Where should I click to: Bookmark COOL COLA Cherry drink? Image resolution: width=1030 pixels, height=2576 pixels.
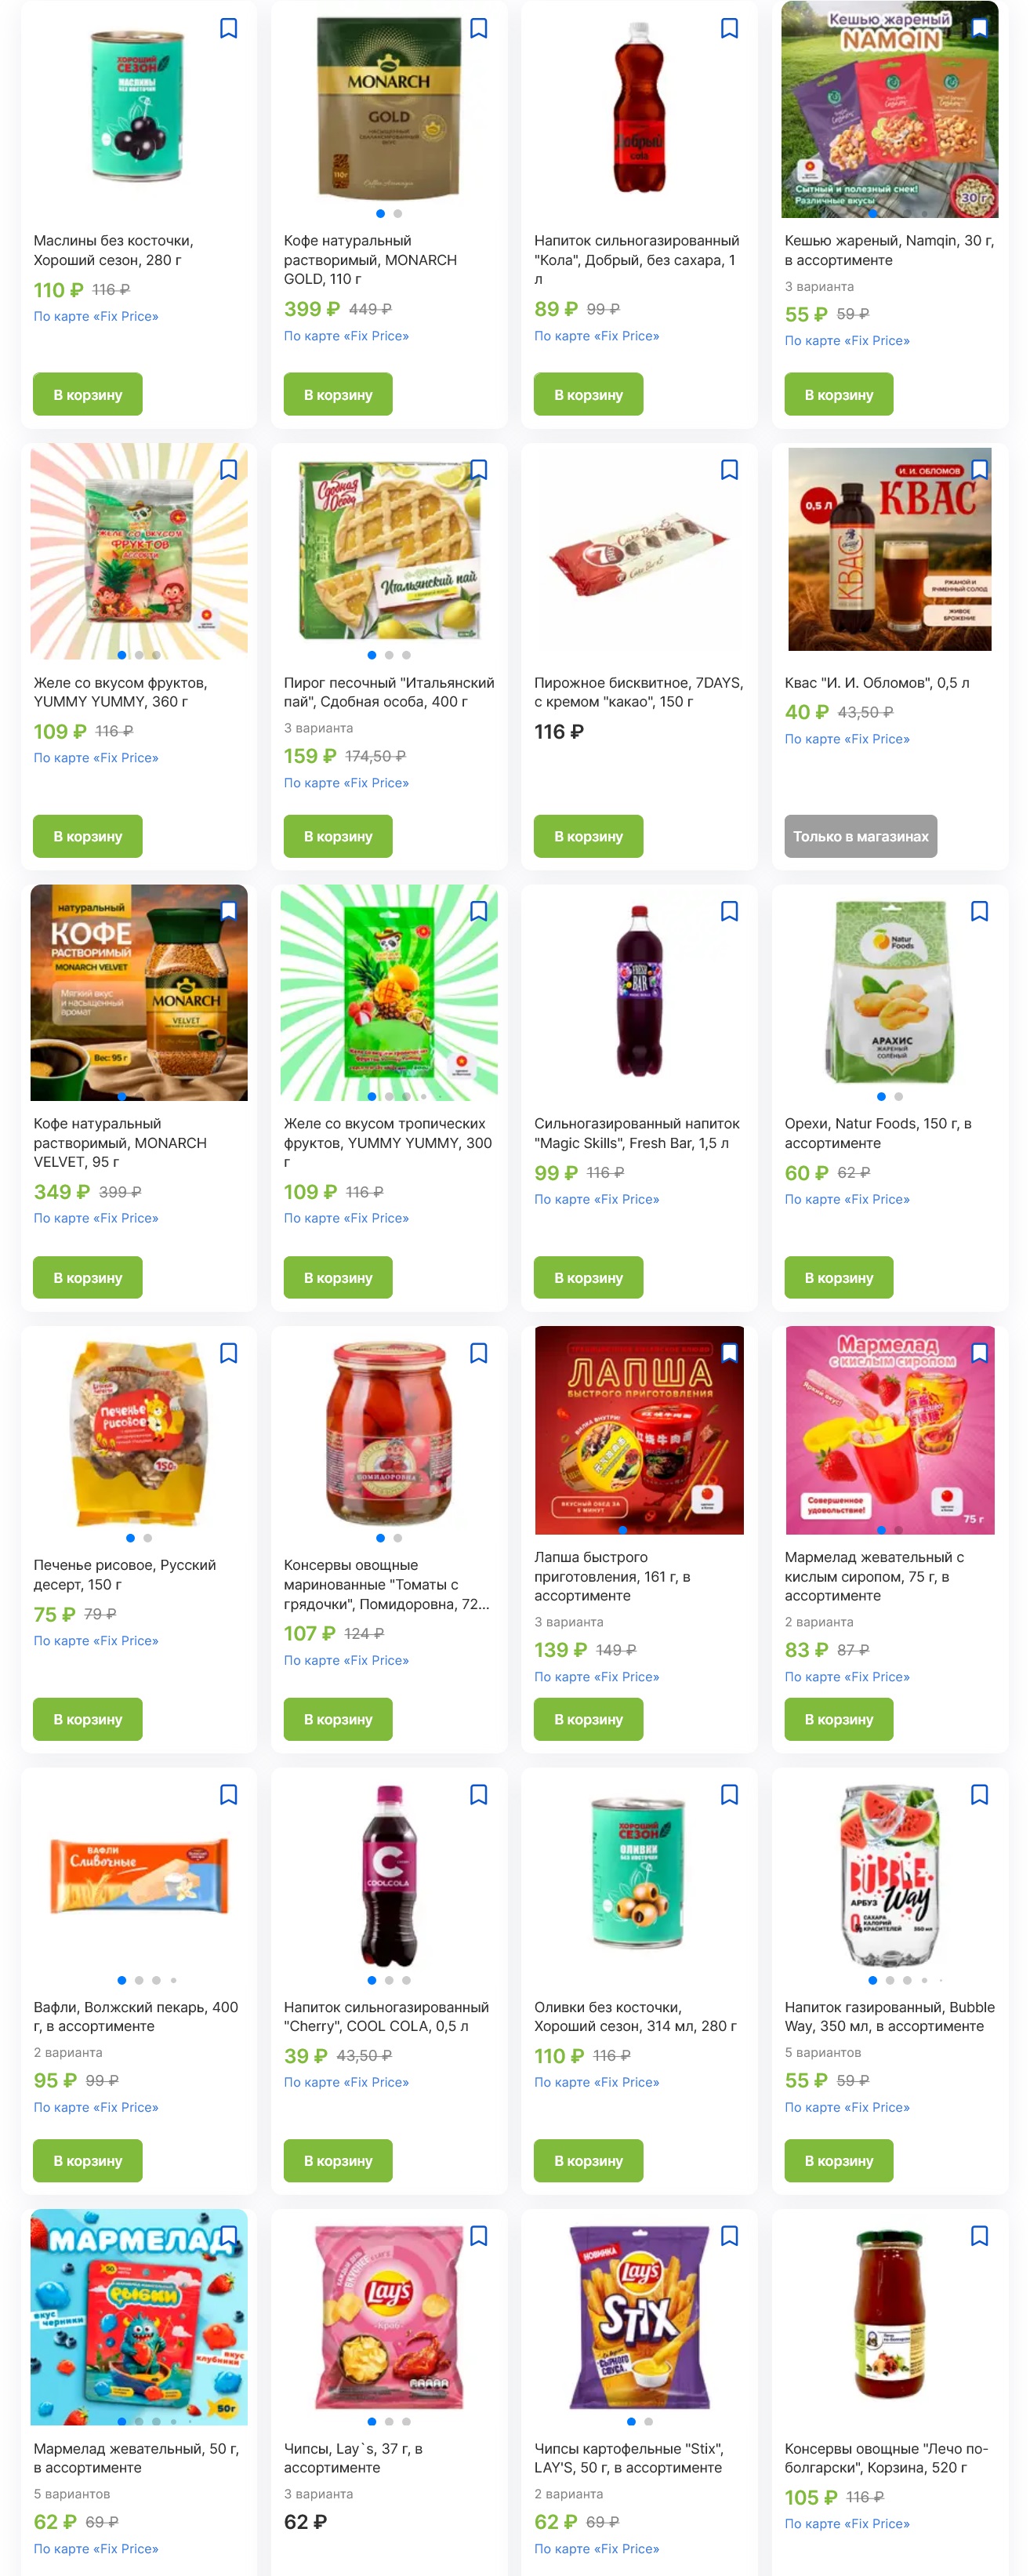point(479,1794)
